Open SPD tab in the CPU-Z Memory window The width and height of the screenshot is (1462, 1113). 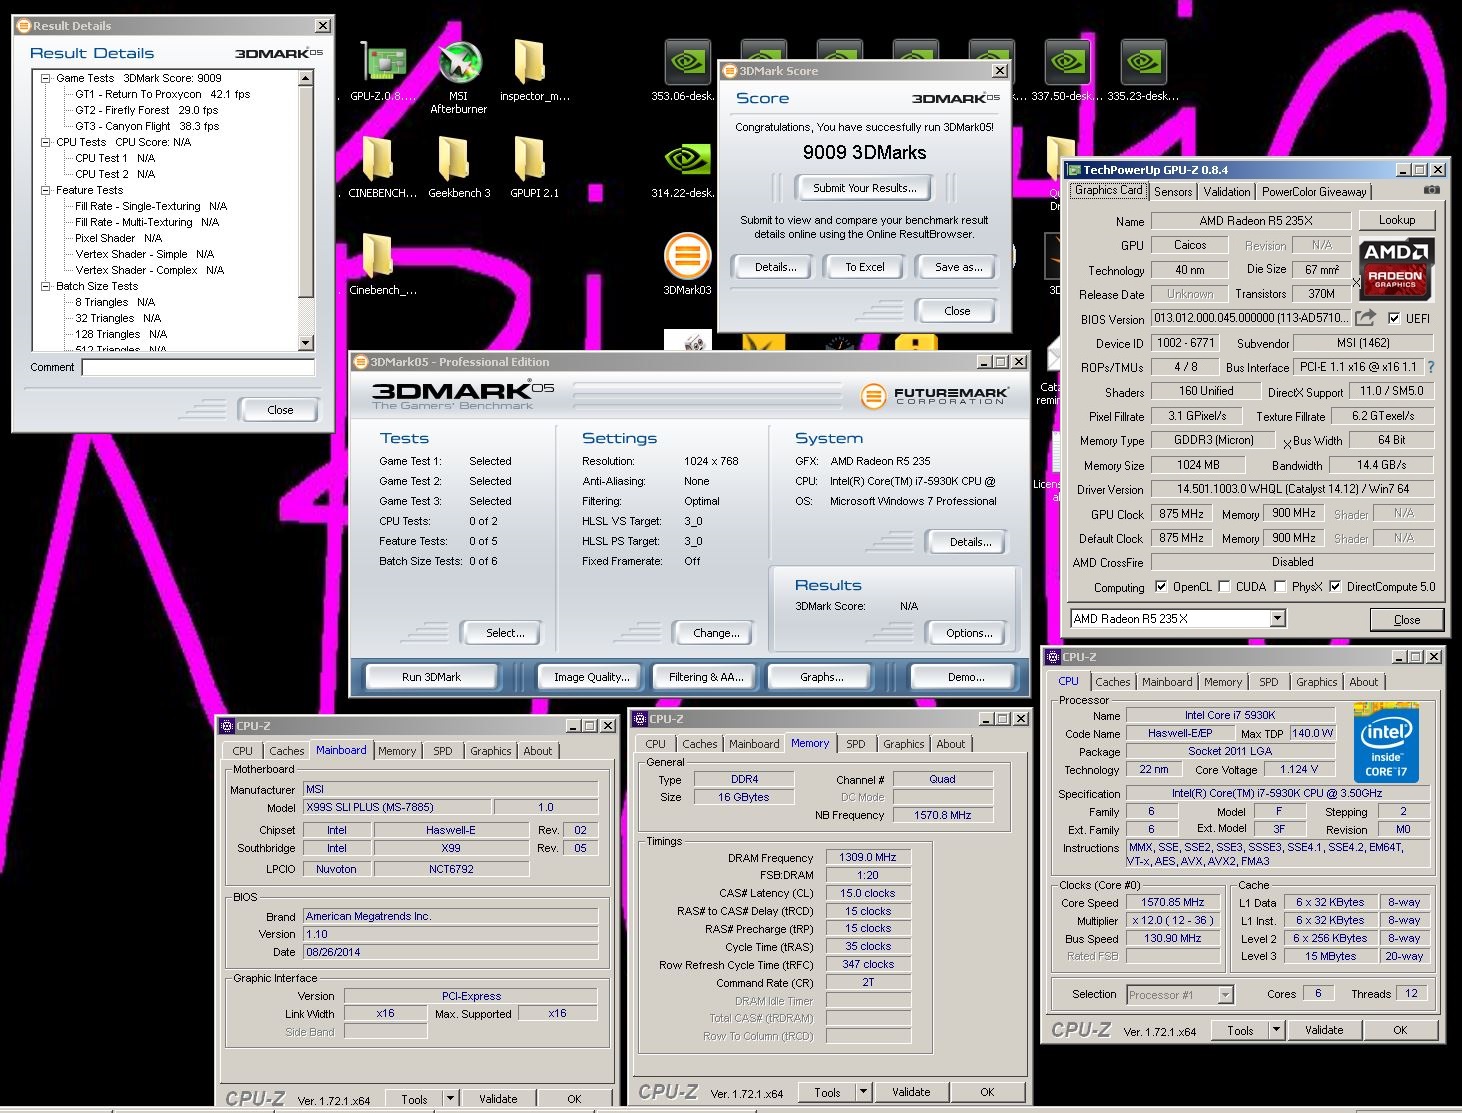pyautogui.click(x=856, y=744)
